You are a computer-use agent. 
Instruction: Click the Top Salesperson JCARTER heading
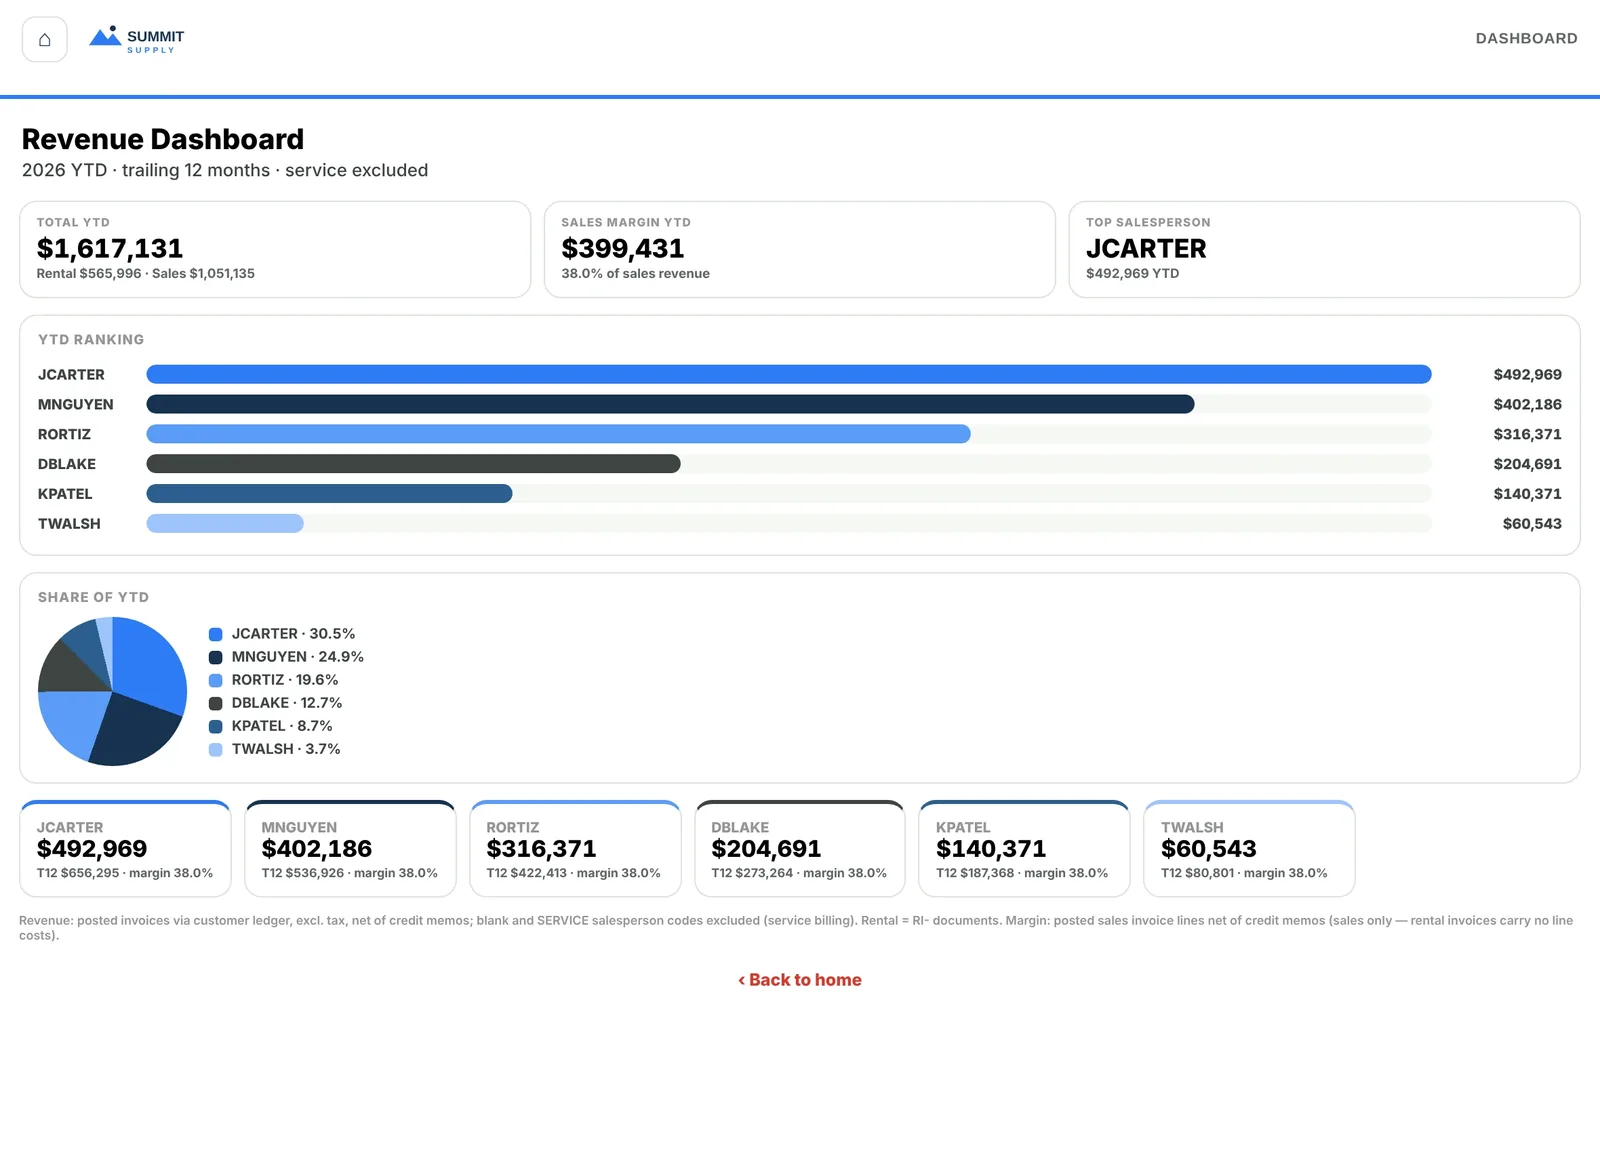coord(1146,248)
